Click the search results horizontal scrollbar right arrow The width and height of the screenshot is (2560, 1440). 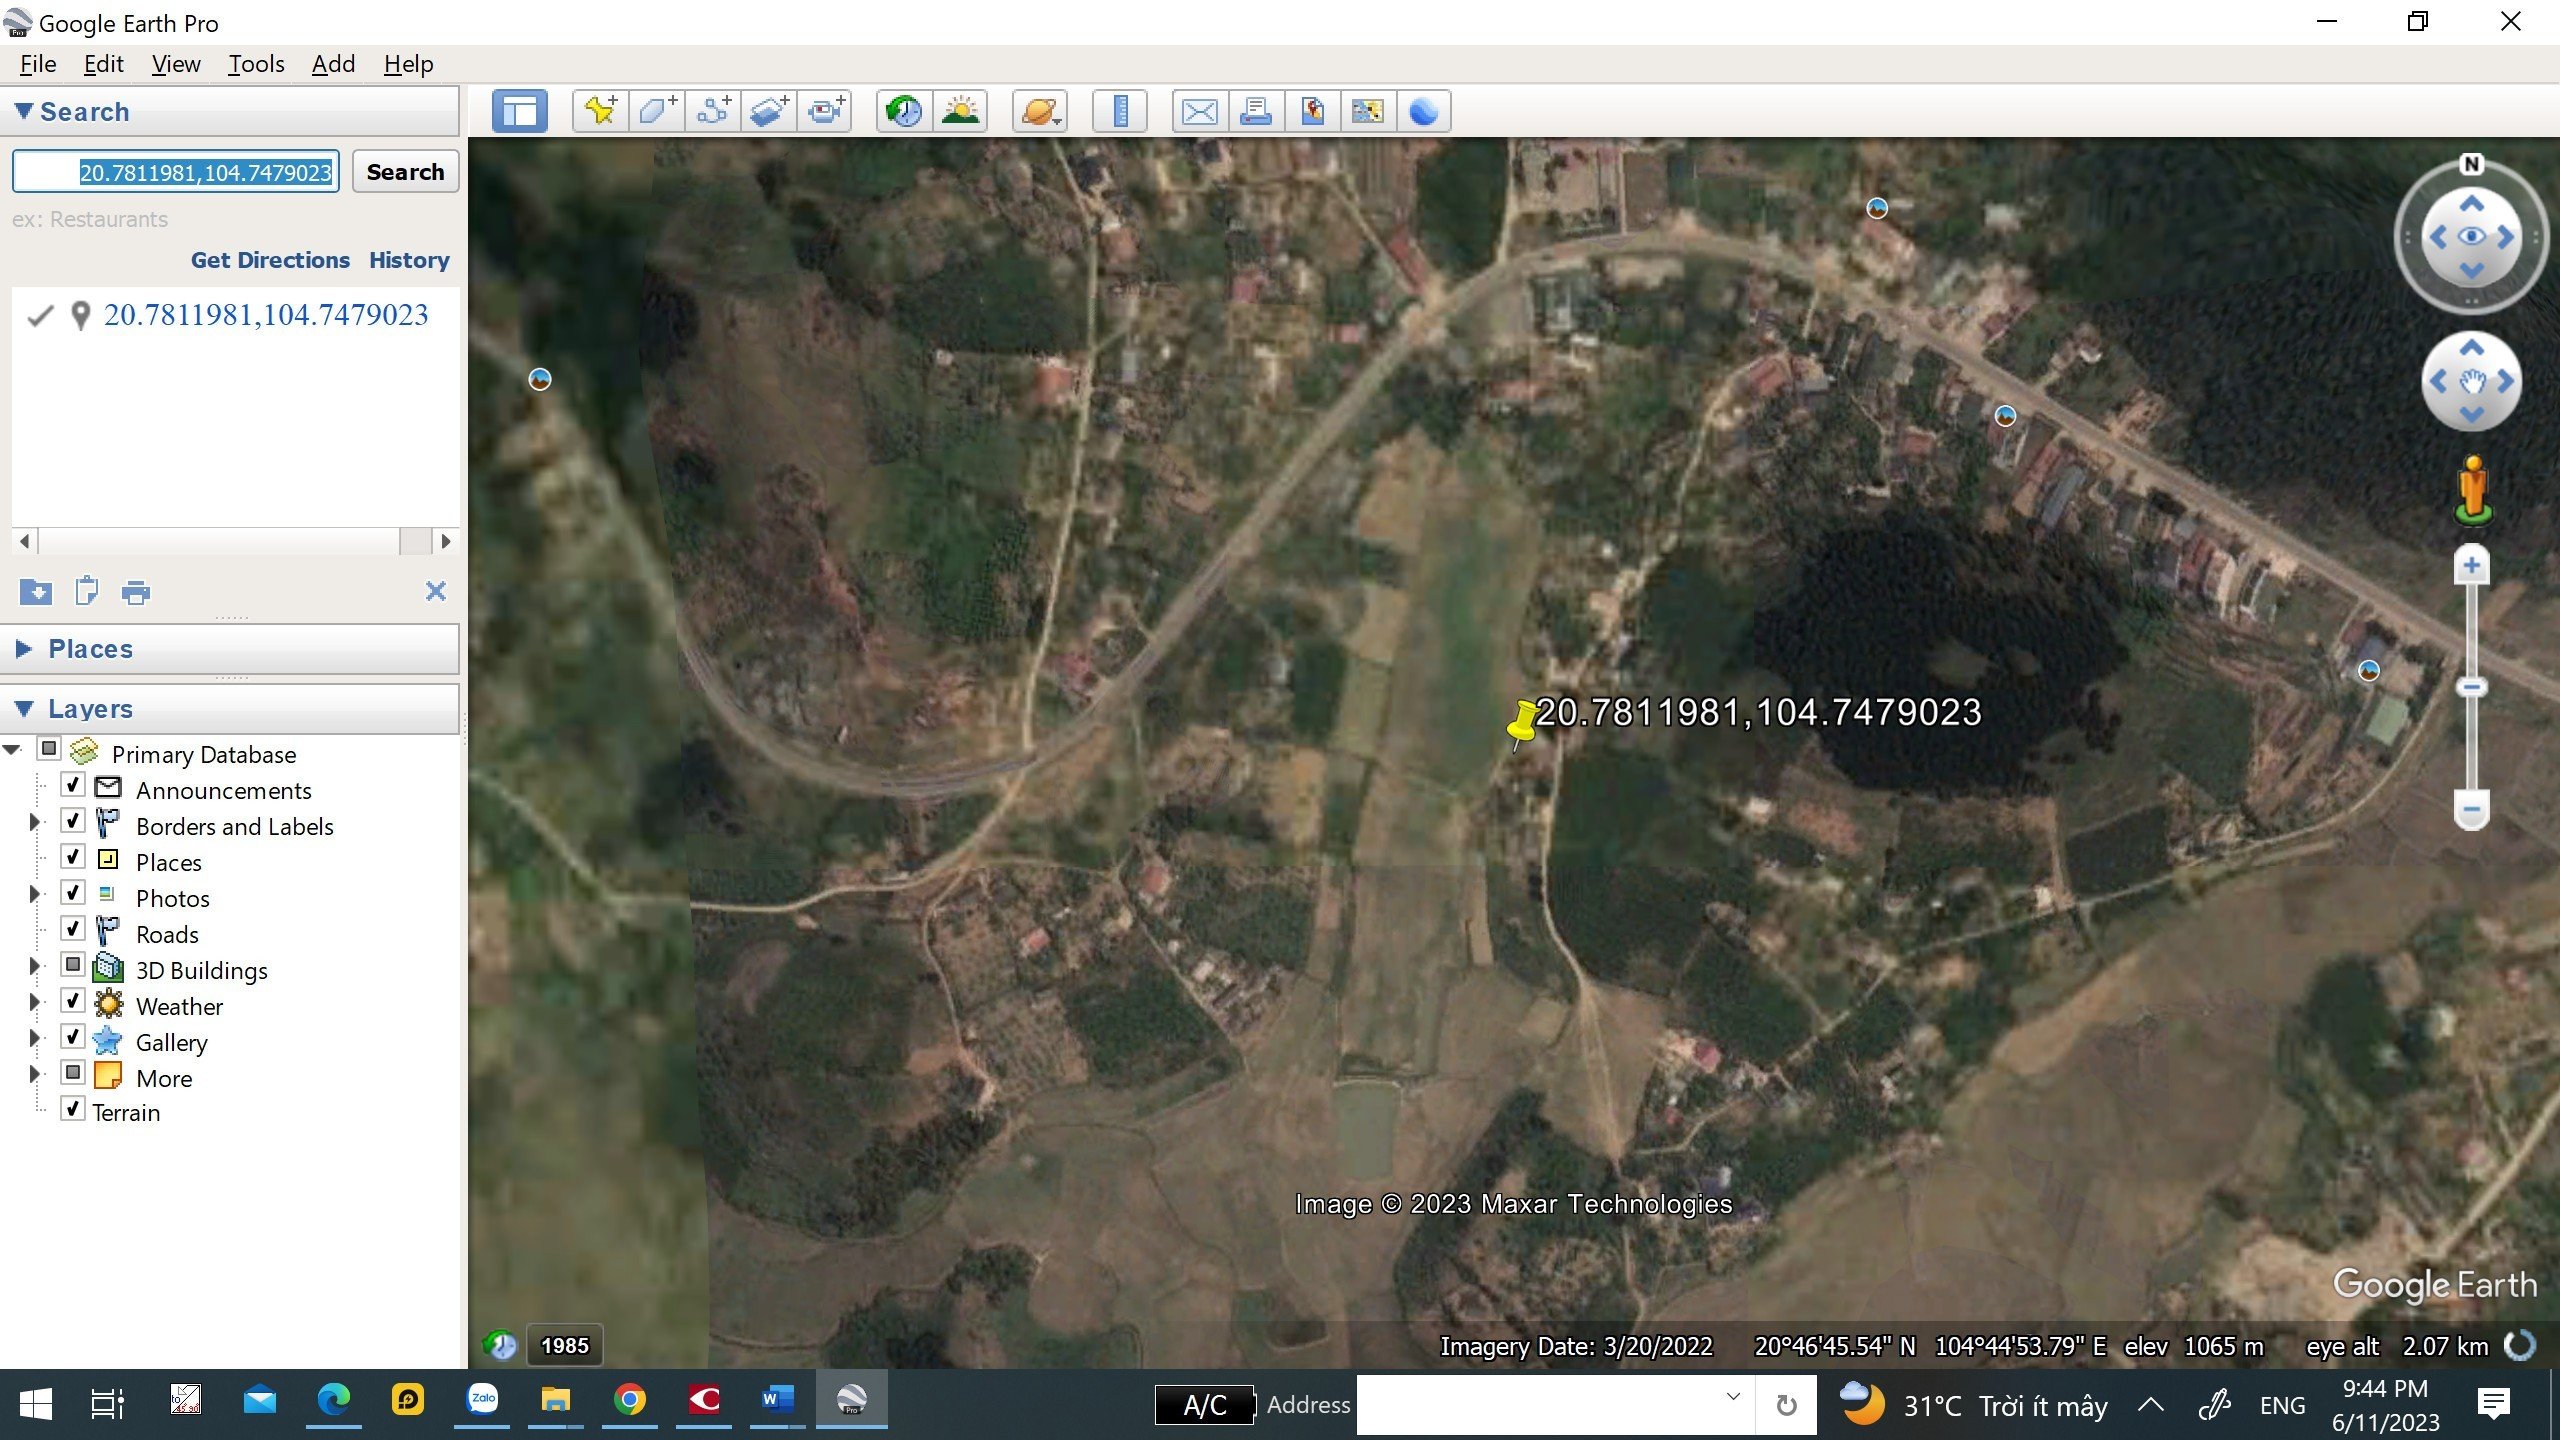[446, 541]
